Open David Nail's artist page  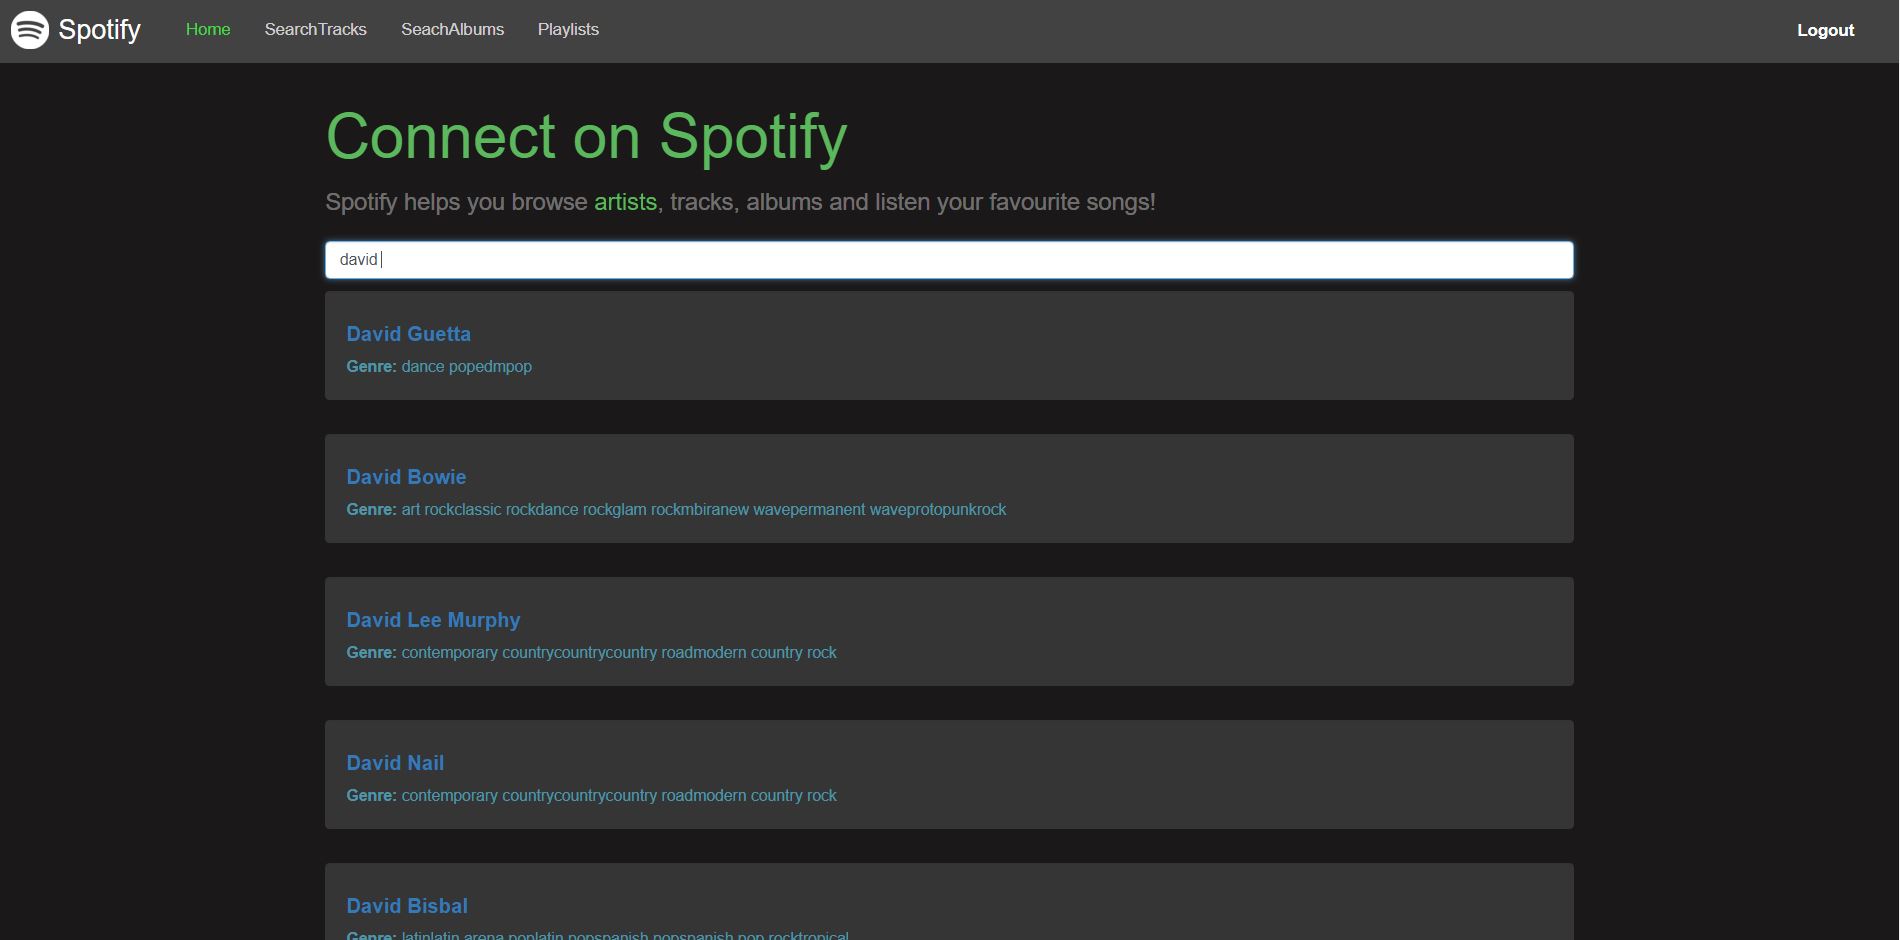395,763
